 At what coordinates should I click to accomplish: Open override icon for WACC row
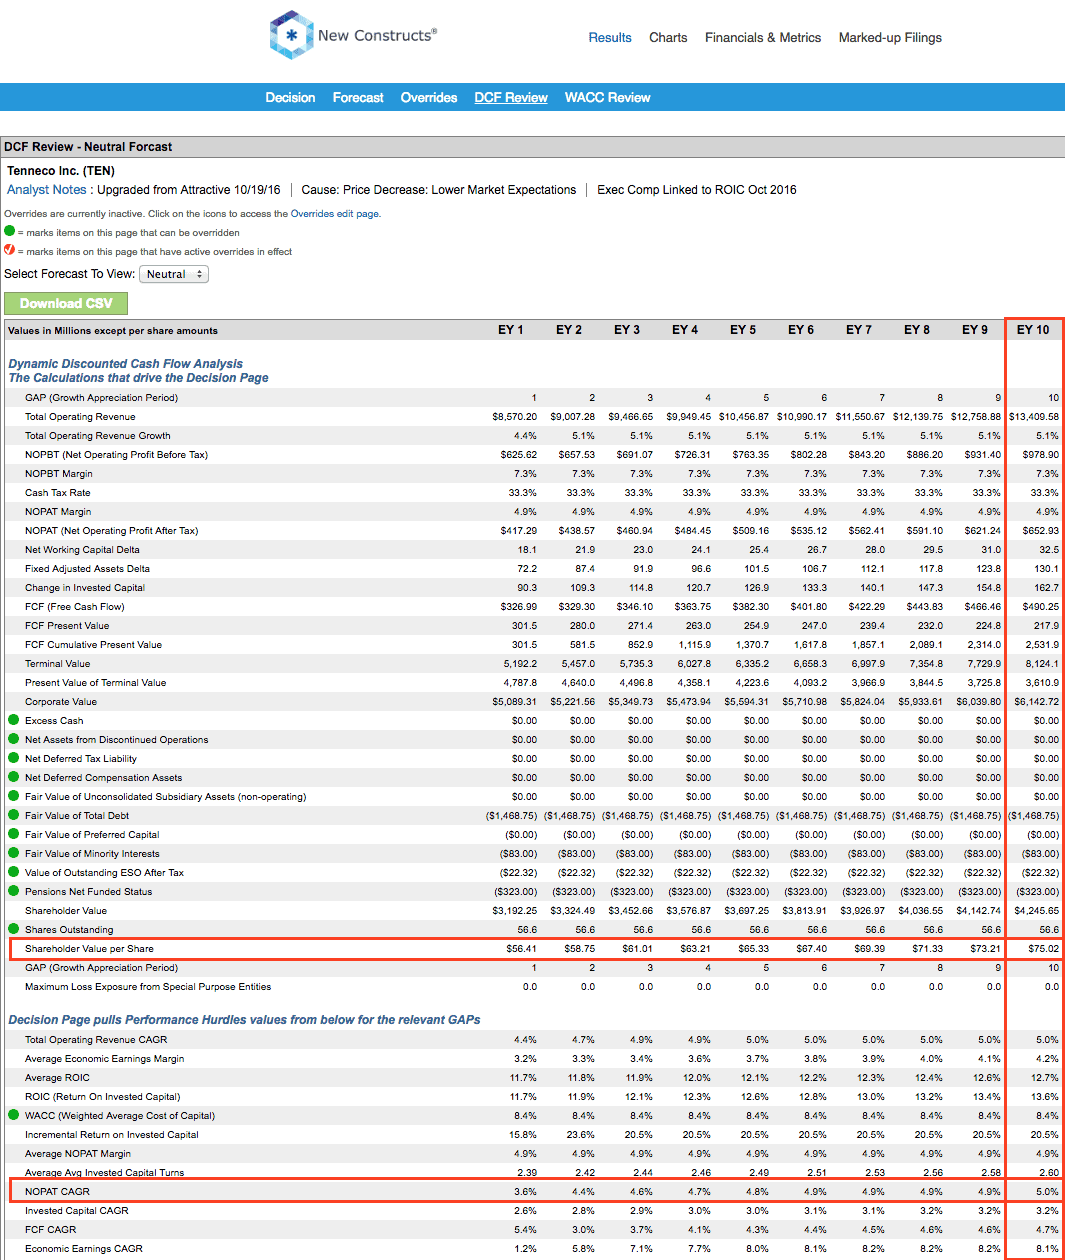point(14,1115)
